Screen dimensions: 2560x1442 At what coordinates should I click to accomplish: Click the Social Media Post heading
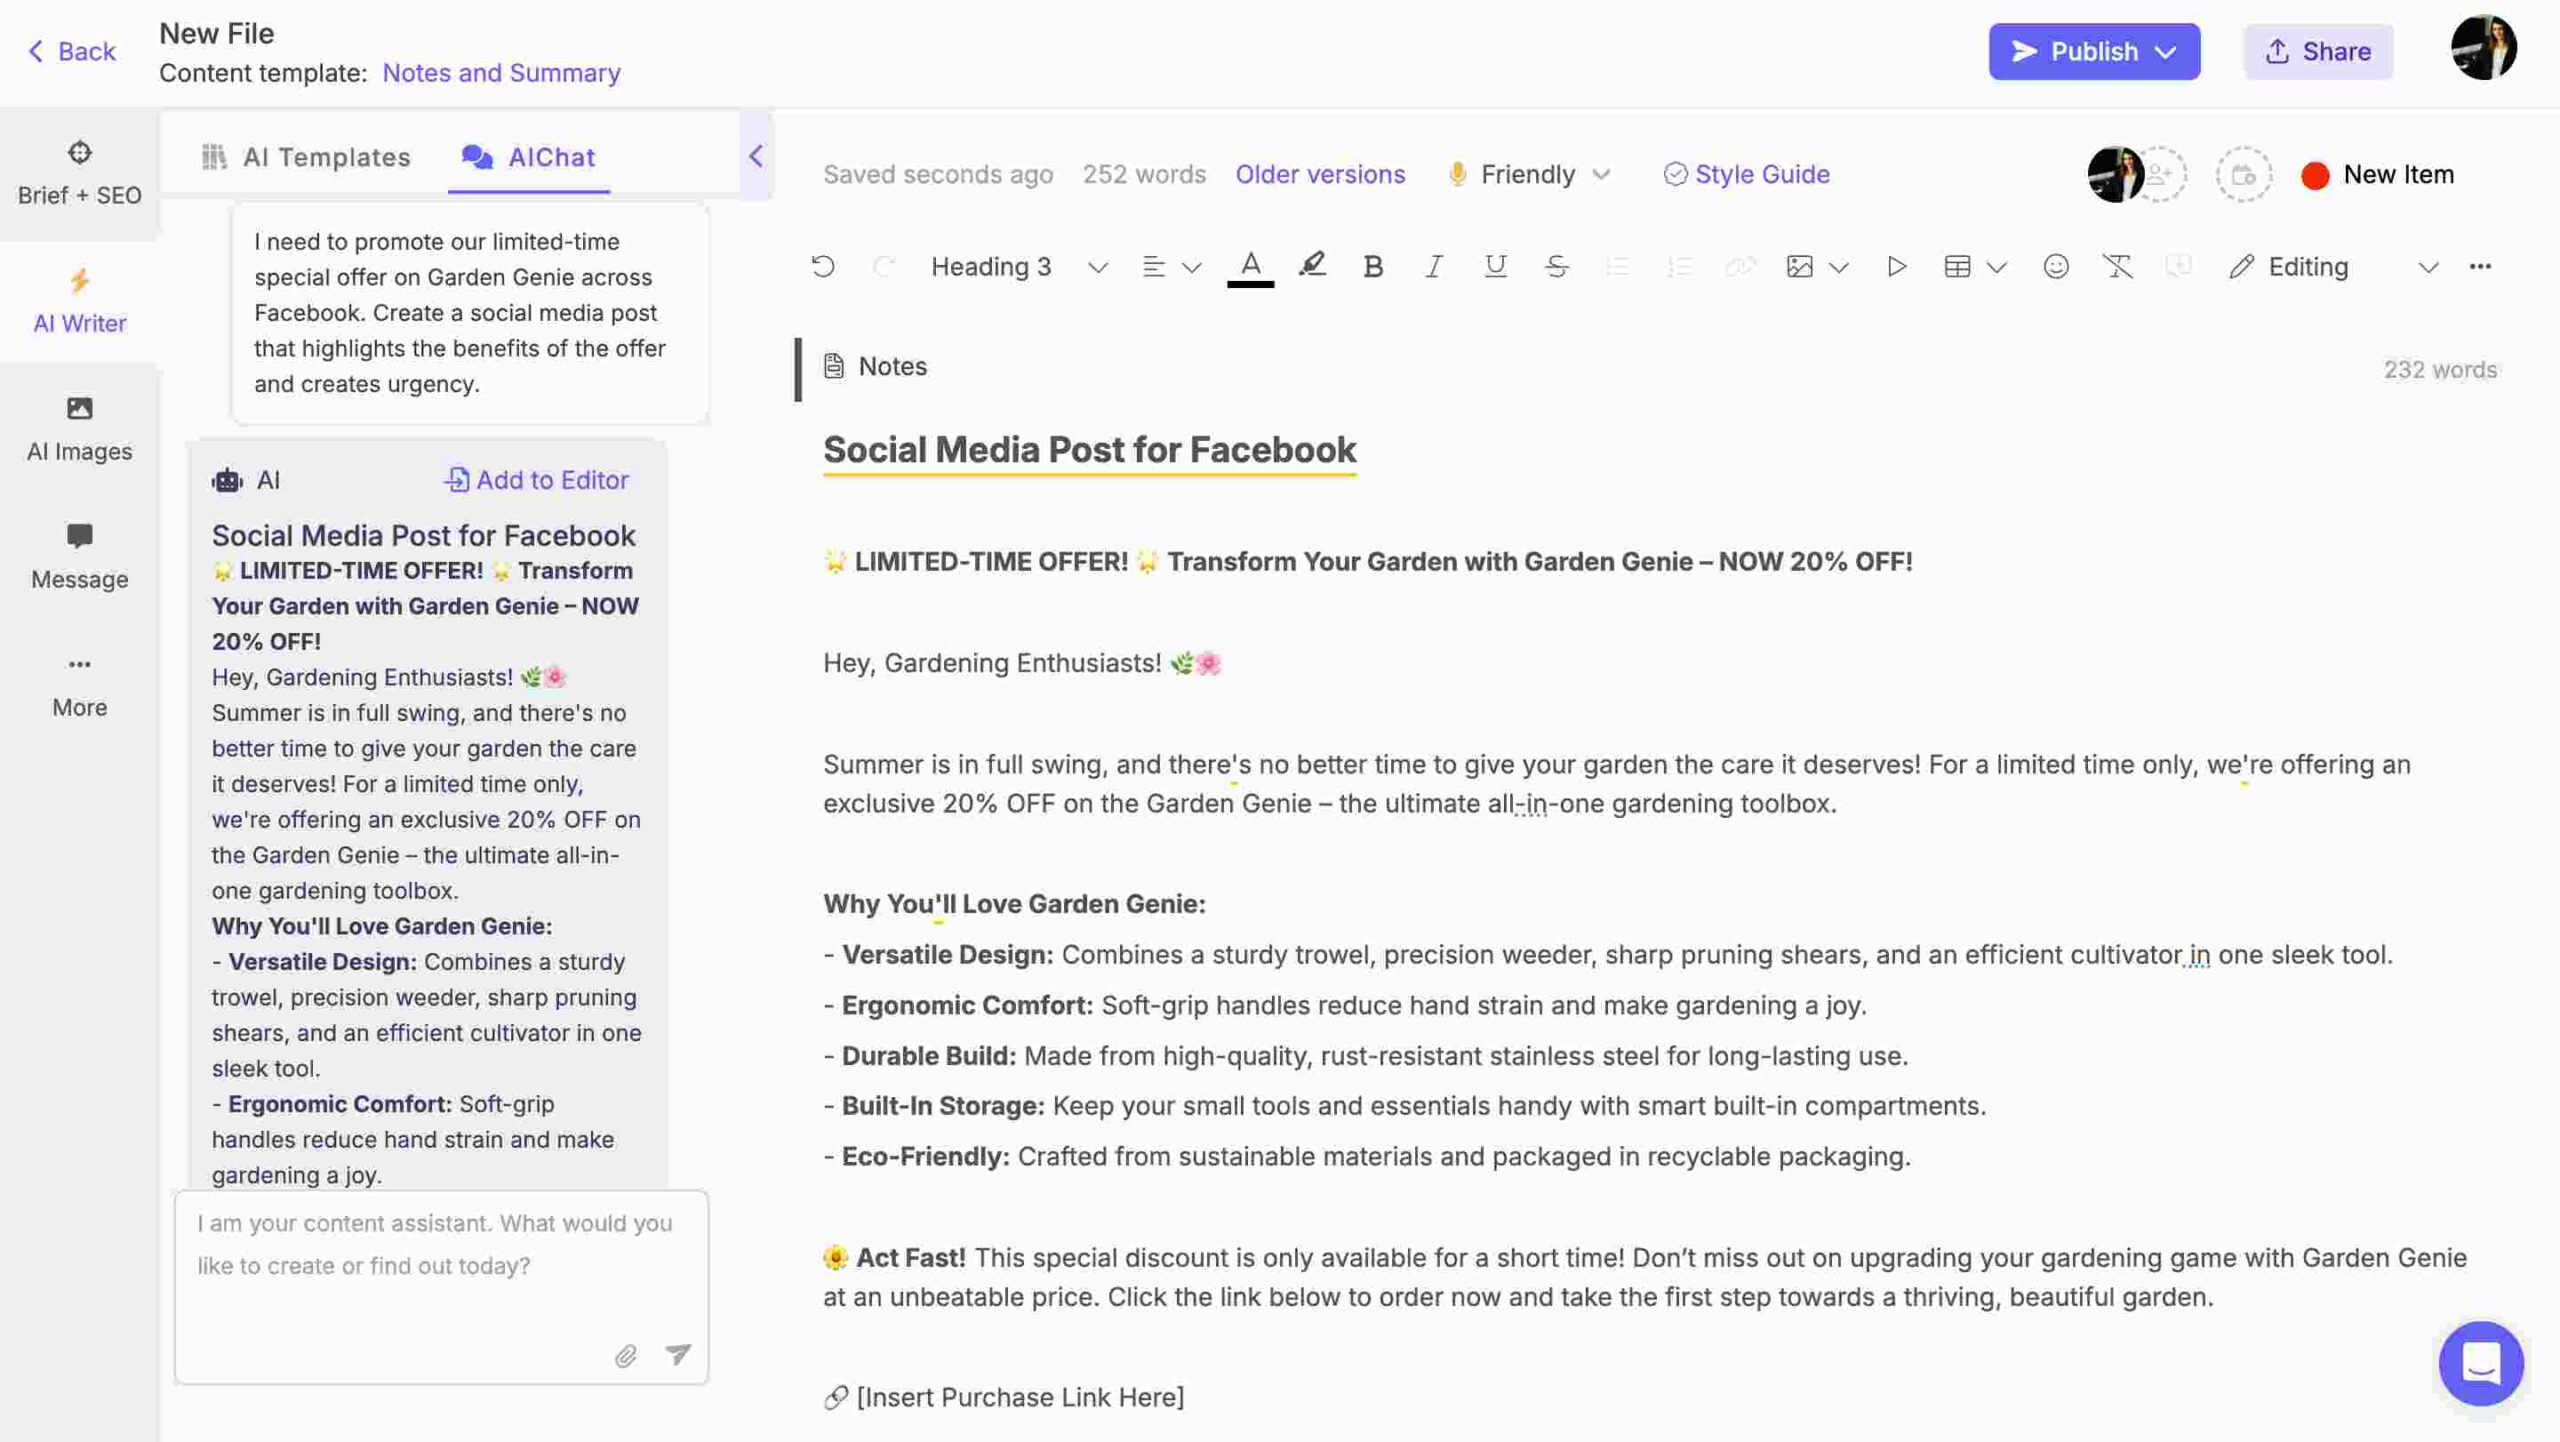(1089, 450)
